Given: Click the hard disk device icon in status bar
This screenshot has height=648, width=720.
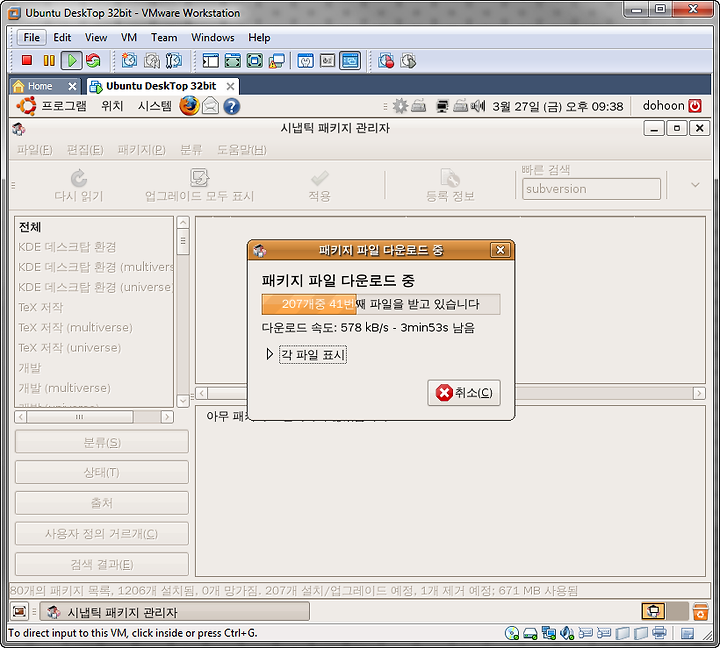Looking at the screenshot, I should click(x=530, y=634).
